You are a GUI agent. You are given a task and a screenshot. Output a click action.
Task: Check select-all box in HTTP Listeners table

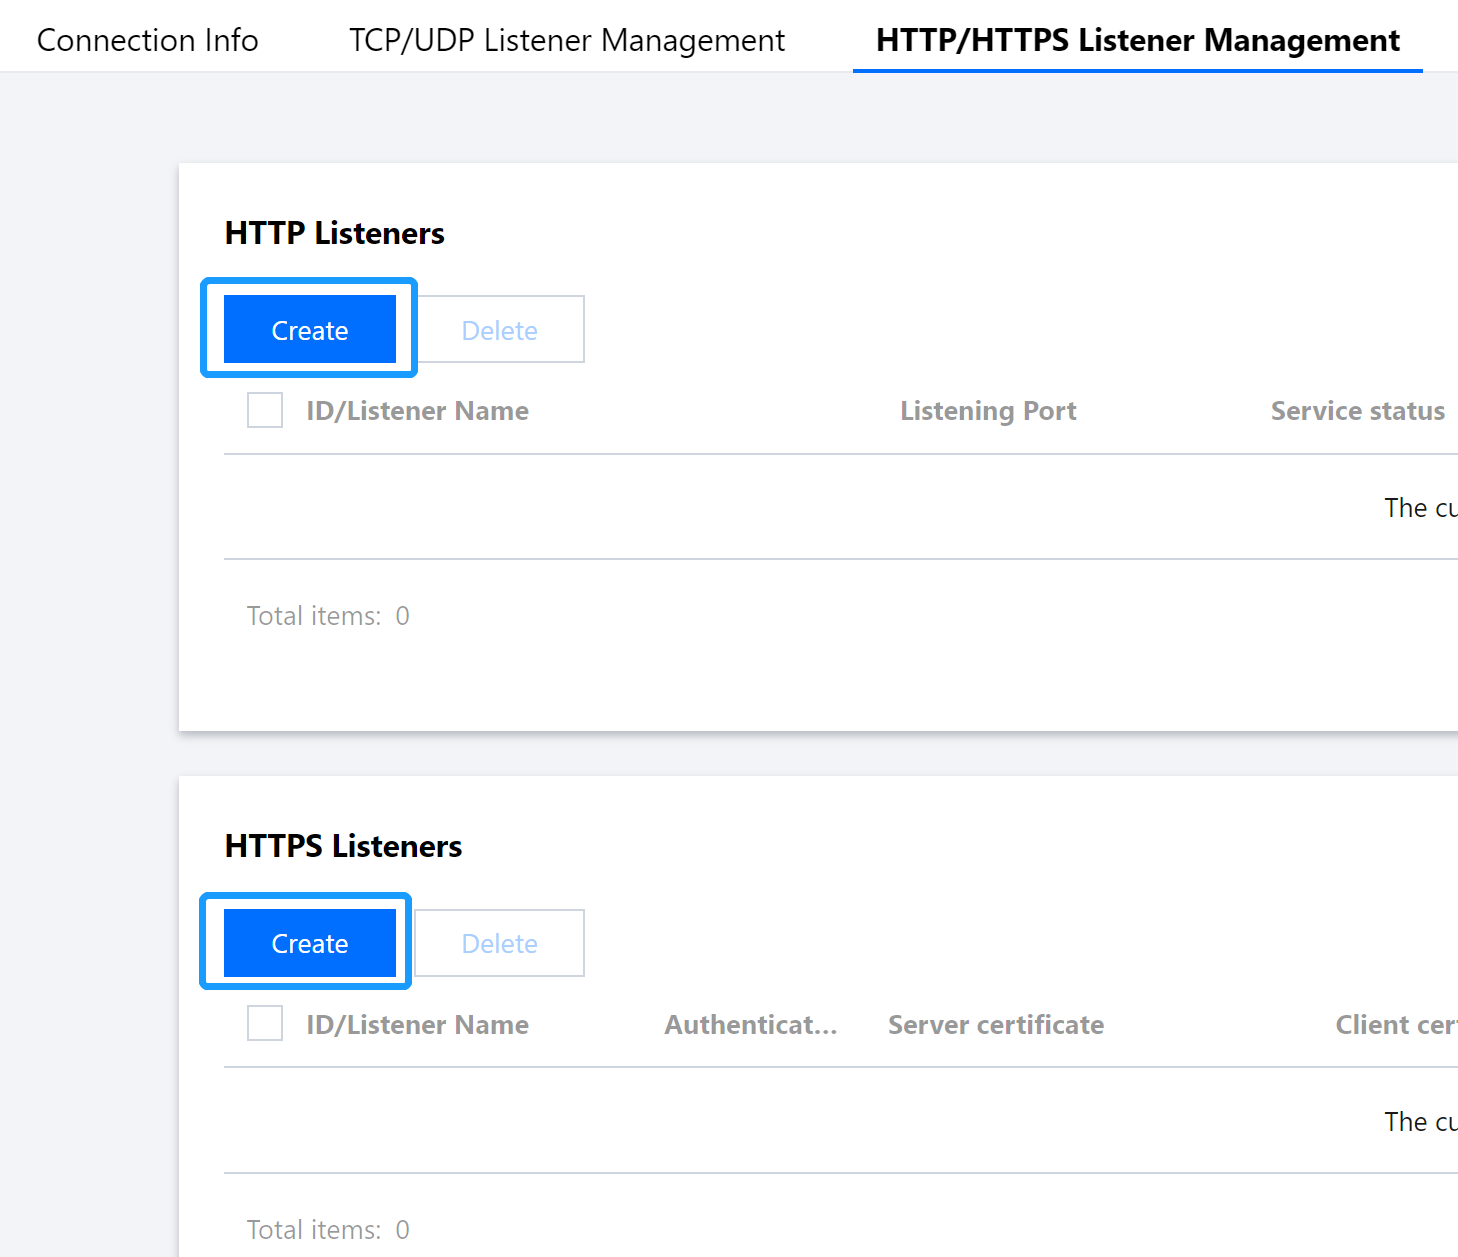(265, 410)
